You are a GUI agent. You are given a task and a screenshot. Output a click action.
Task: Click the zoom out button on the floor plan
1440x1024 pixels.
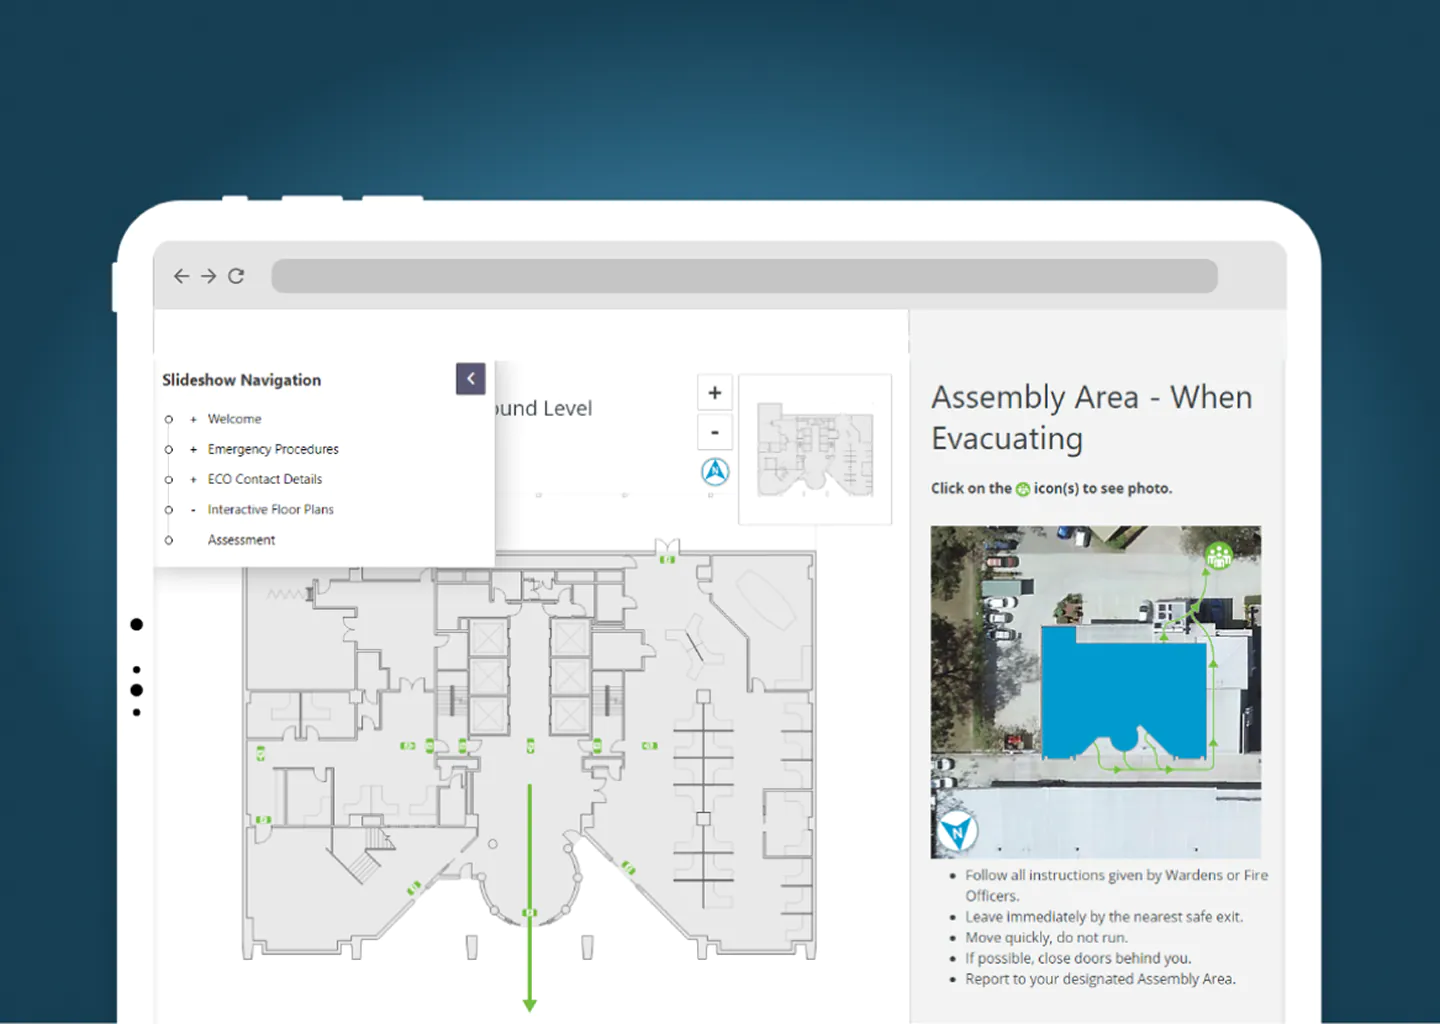[714, 432]
